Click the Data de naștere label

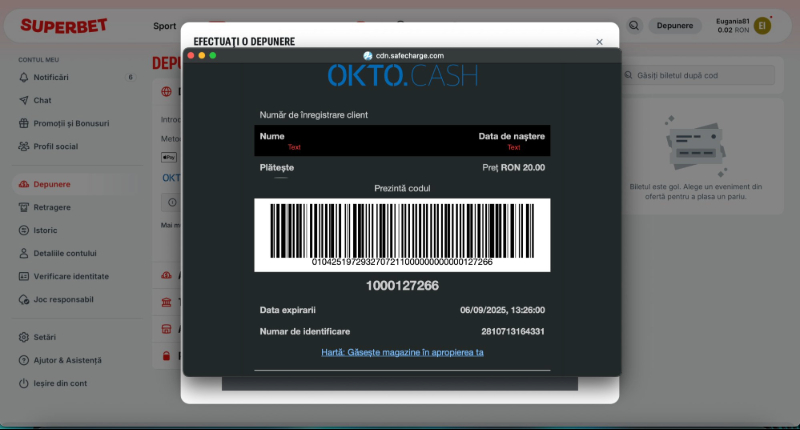511,136
